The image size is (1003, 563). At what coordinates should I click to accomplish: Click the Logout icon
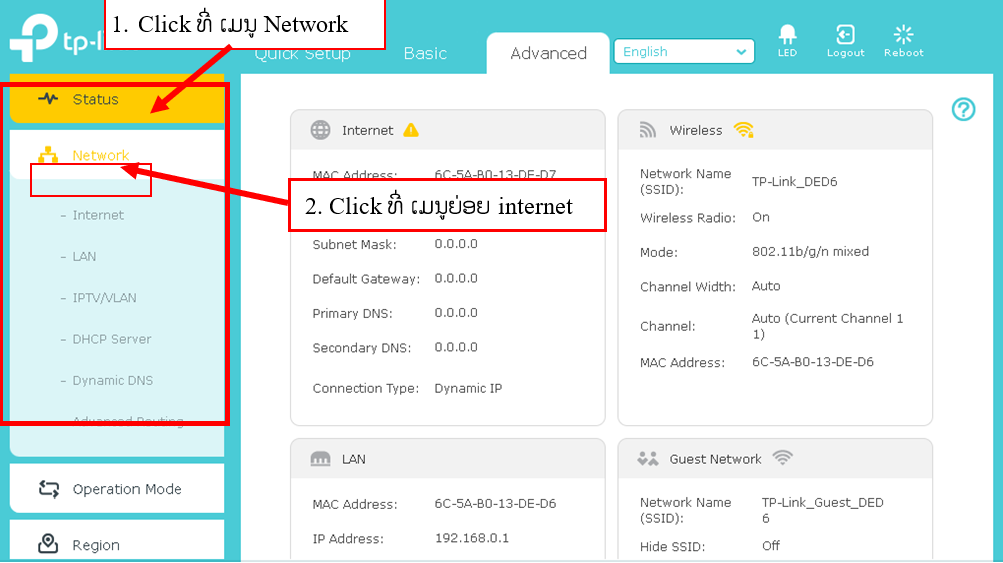845,35
